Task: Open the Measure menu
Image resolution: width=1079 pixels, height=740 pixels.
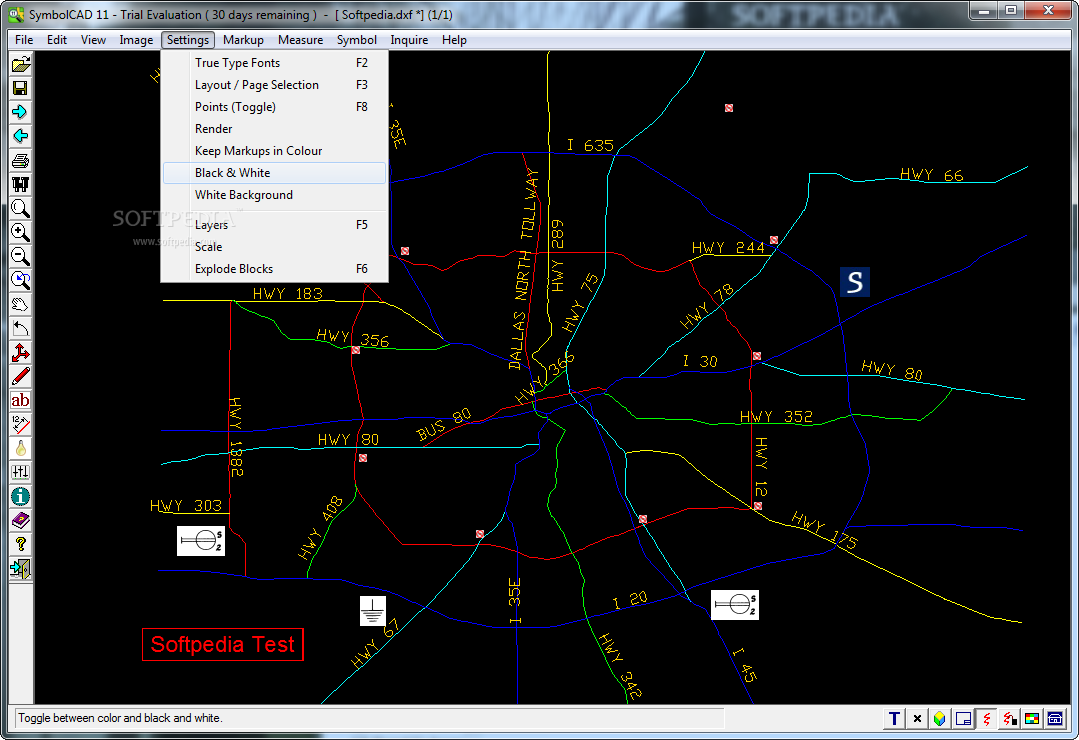Action: (x=301, y=40)
